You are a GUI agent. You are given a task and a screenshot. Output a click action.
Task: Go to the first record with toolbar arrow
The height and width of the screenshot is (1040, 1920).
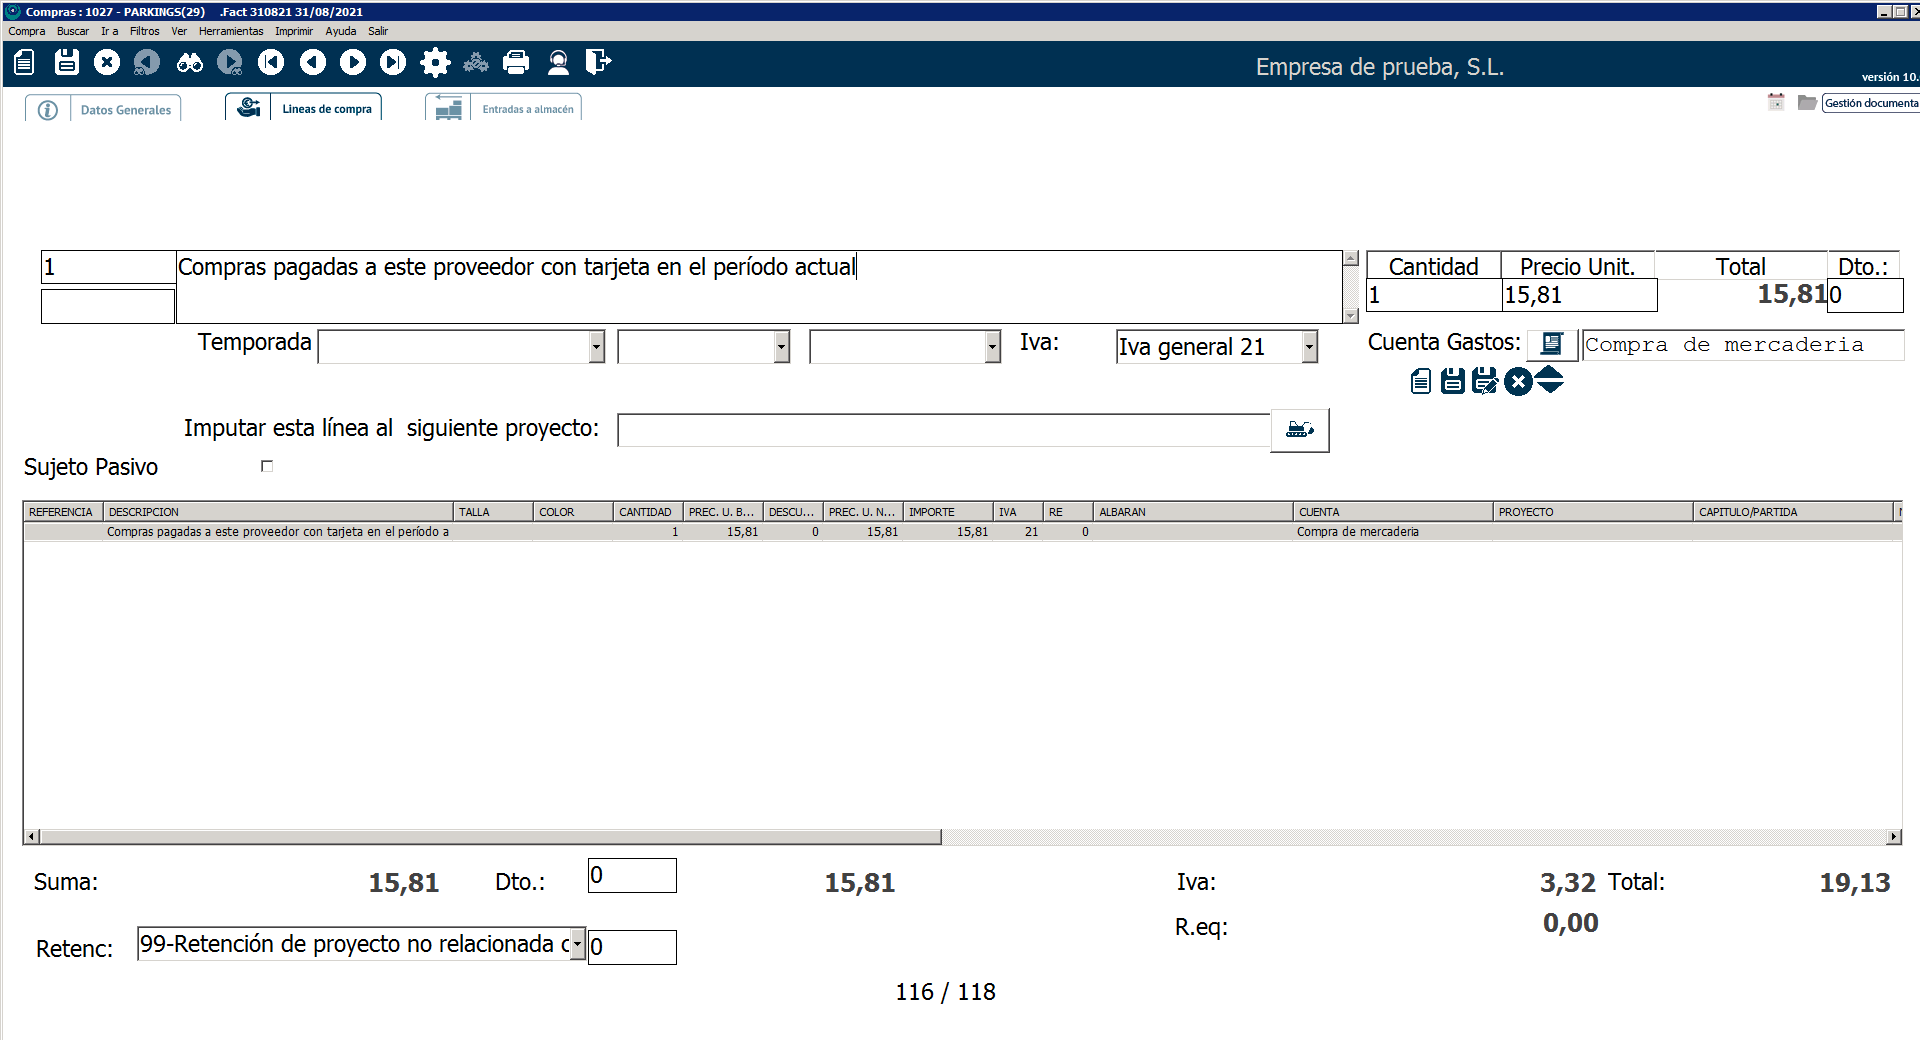(271, 63)
